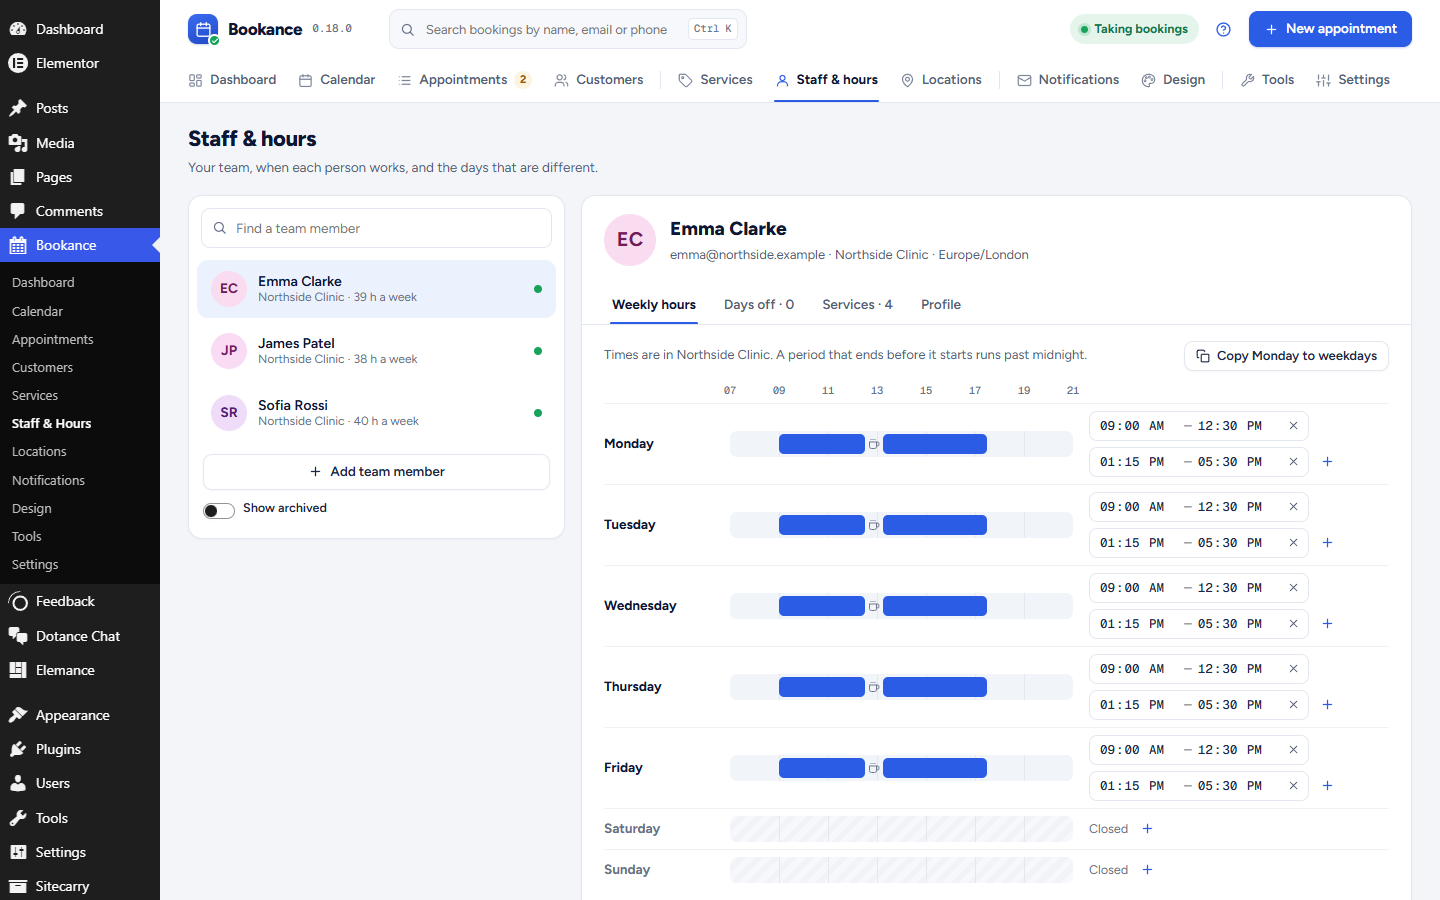
Task: Open the Services · 4 tab
Action: click(x=857, y=305)
